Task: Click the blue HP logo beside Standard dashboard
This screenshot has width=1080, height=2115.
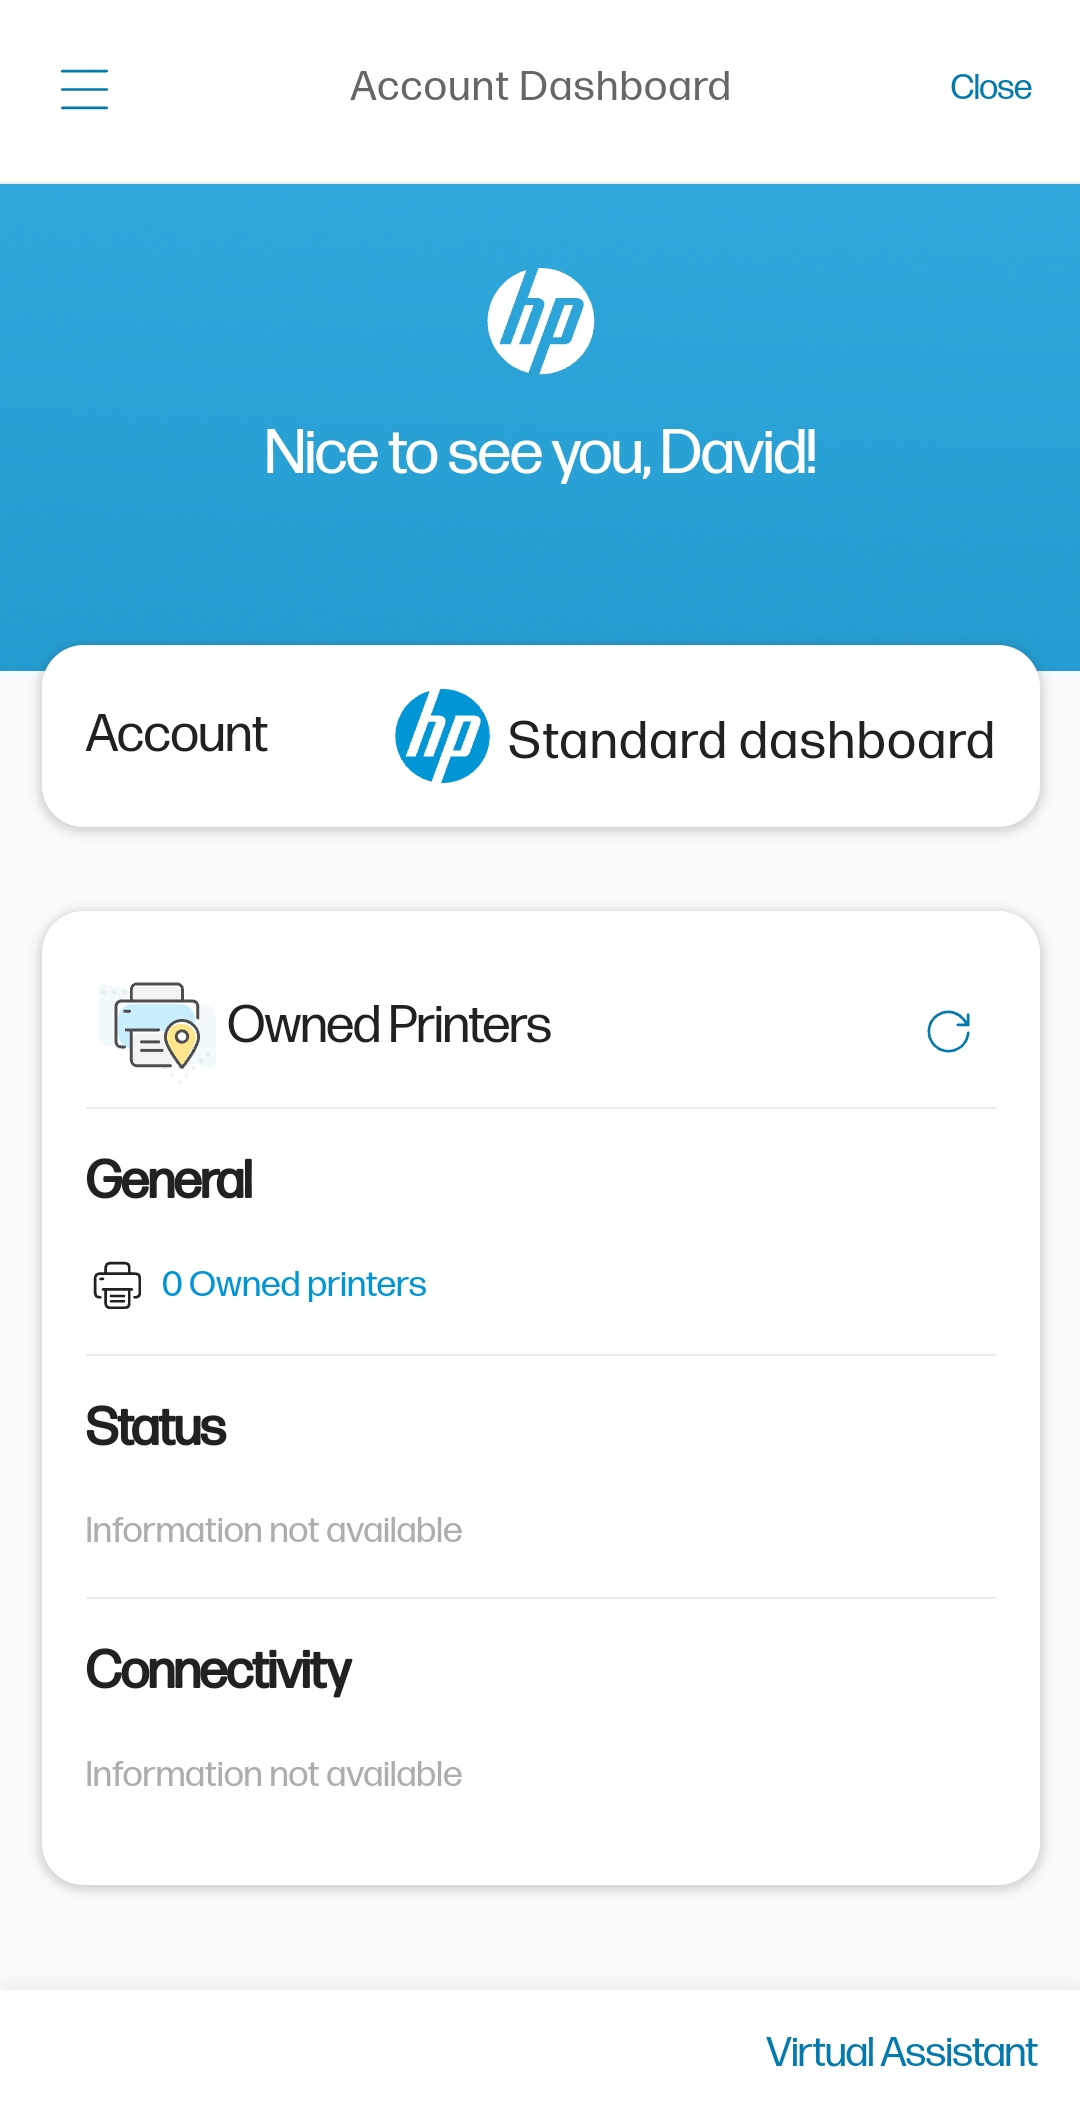Action: [x=442, y=736]
